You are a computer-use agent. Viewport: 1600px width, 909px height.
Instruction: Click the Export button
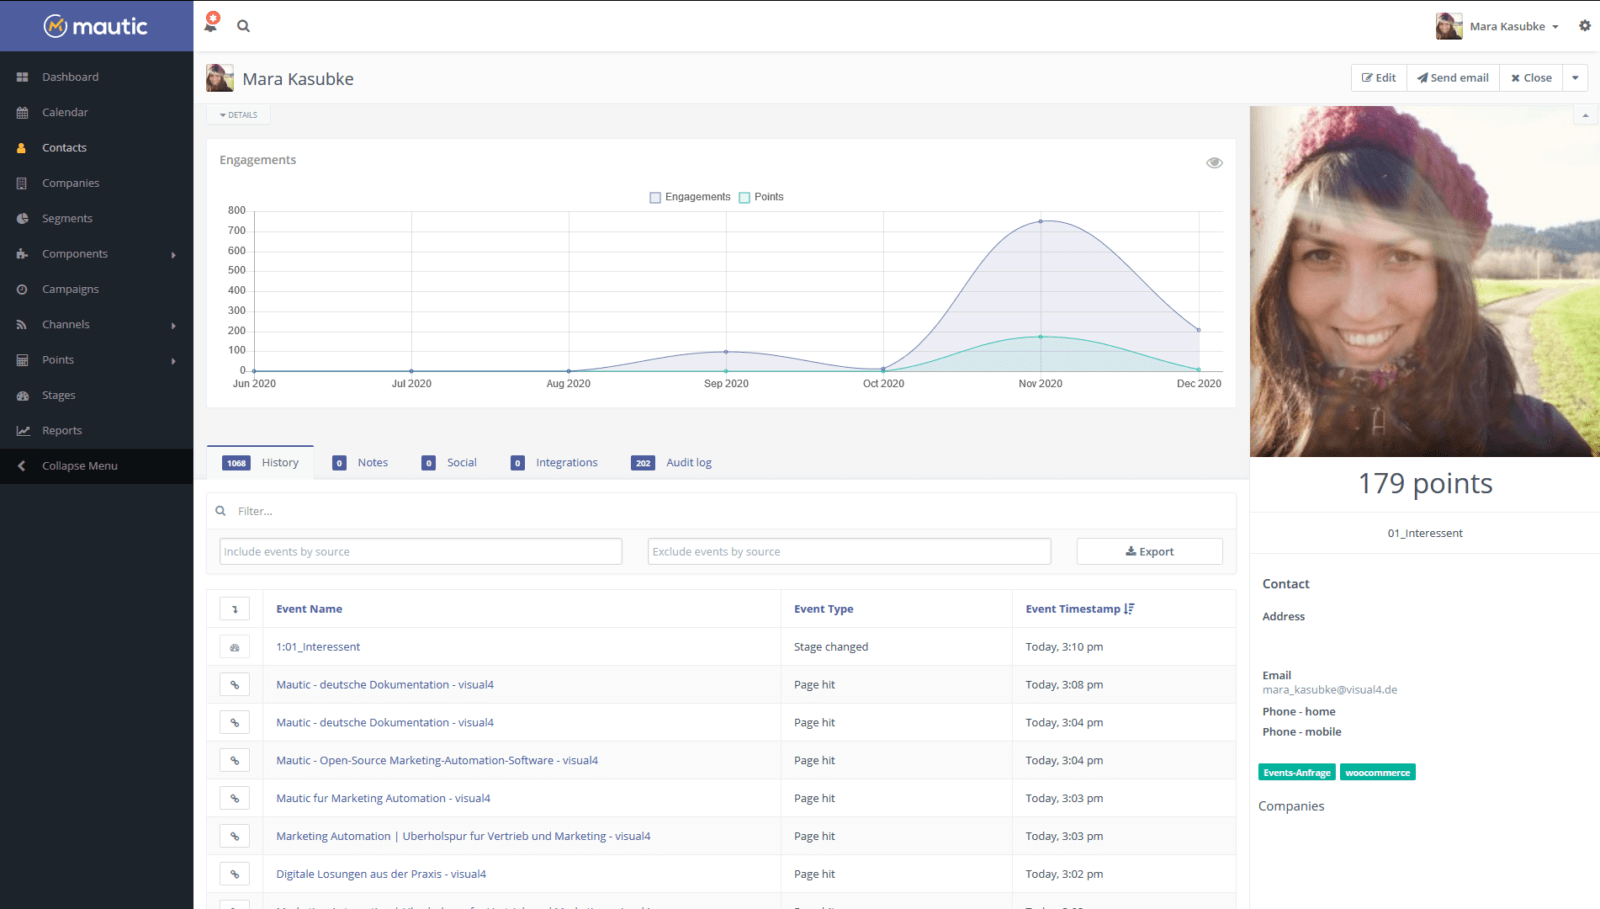click(1150, 552)
